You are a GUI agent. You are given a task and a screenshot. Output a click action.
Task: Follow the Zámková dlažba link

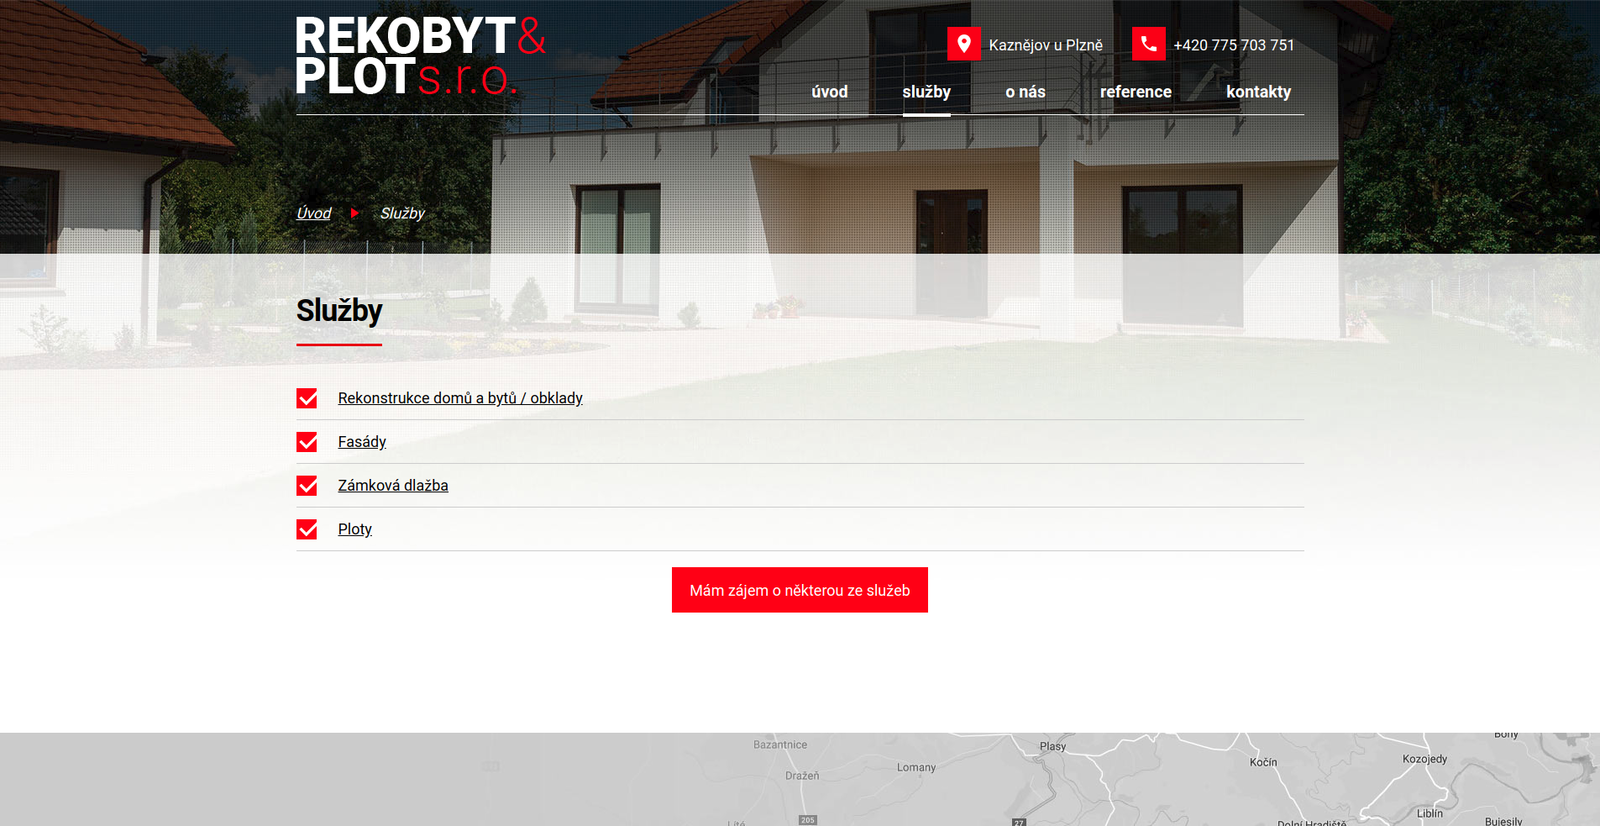(393, 486)
